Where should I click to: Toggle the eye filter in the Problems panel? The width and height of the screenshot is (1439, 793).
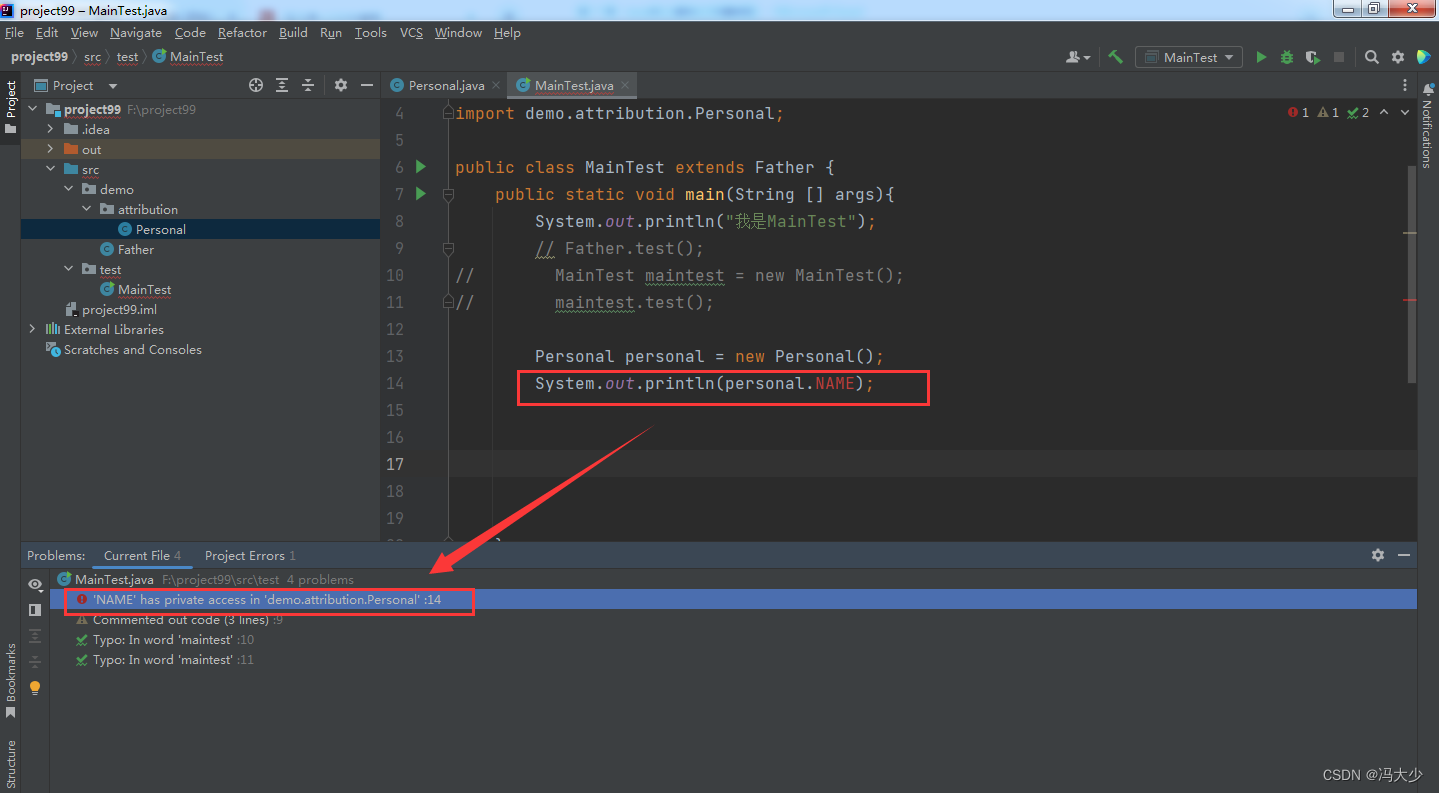coord(35,584)
